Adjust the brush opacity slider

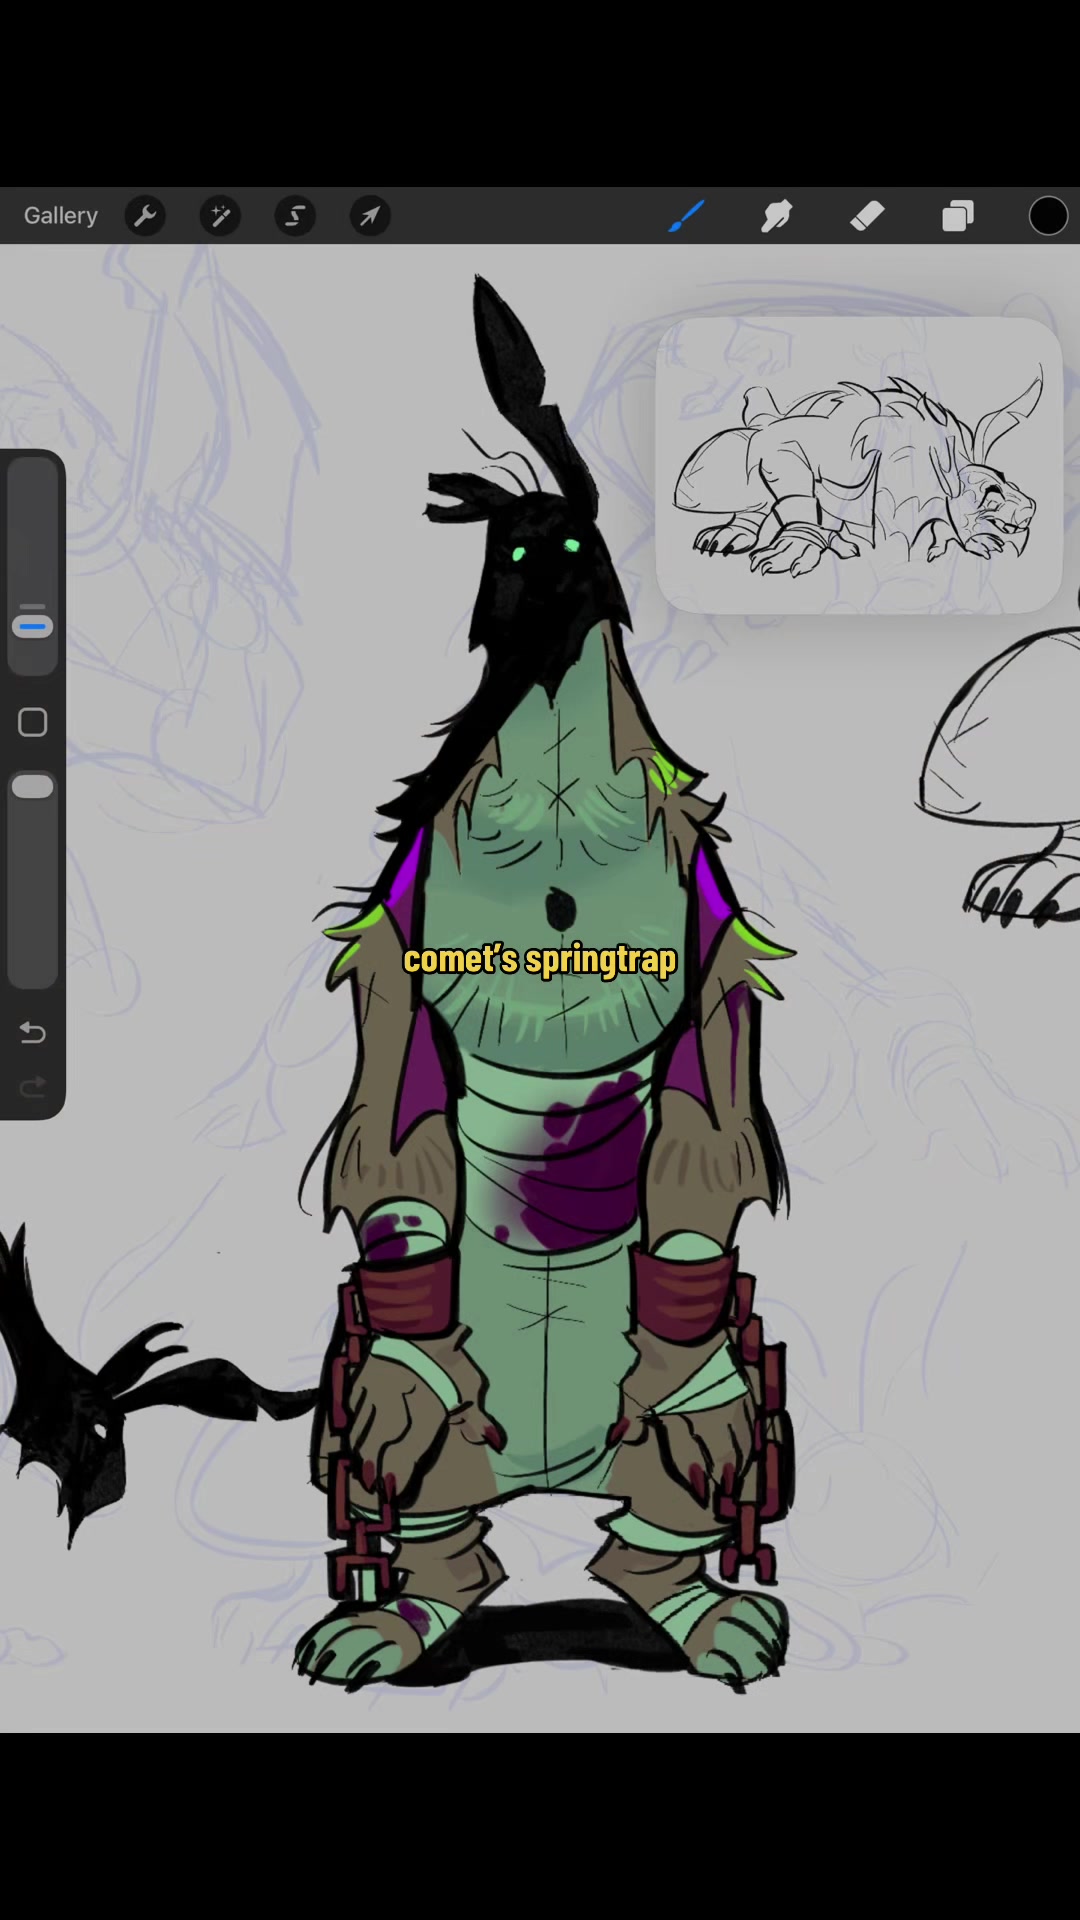tap(33, 878)
